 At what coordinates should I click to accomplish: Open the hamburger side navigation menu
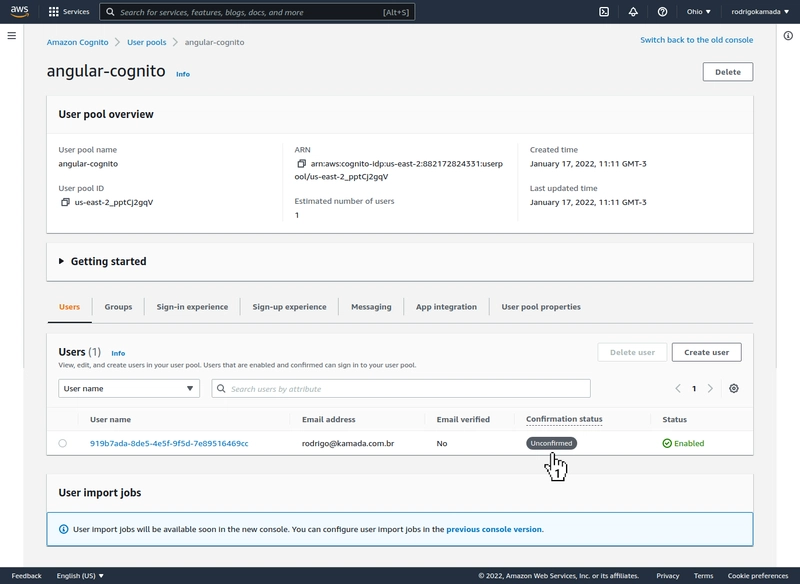tap(12, 36)
